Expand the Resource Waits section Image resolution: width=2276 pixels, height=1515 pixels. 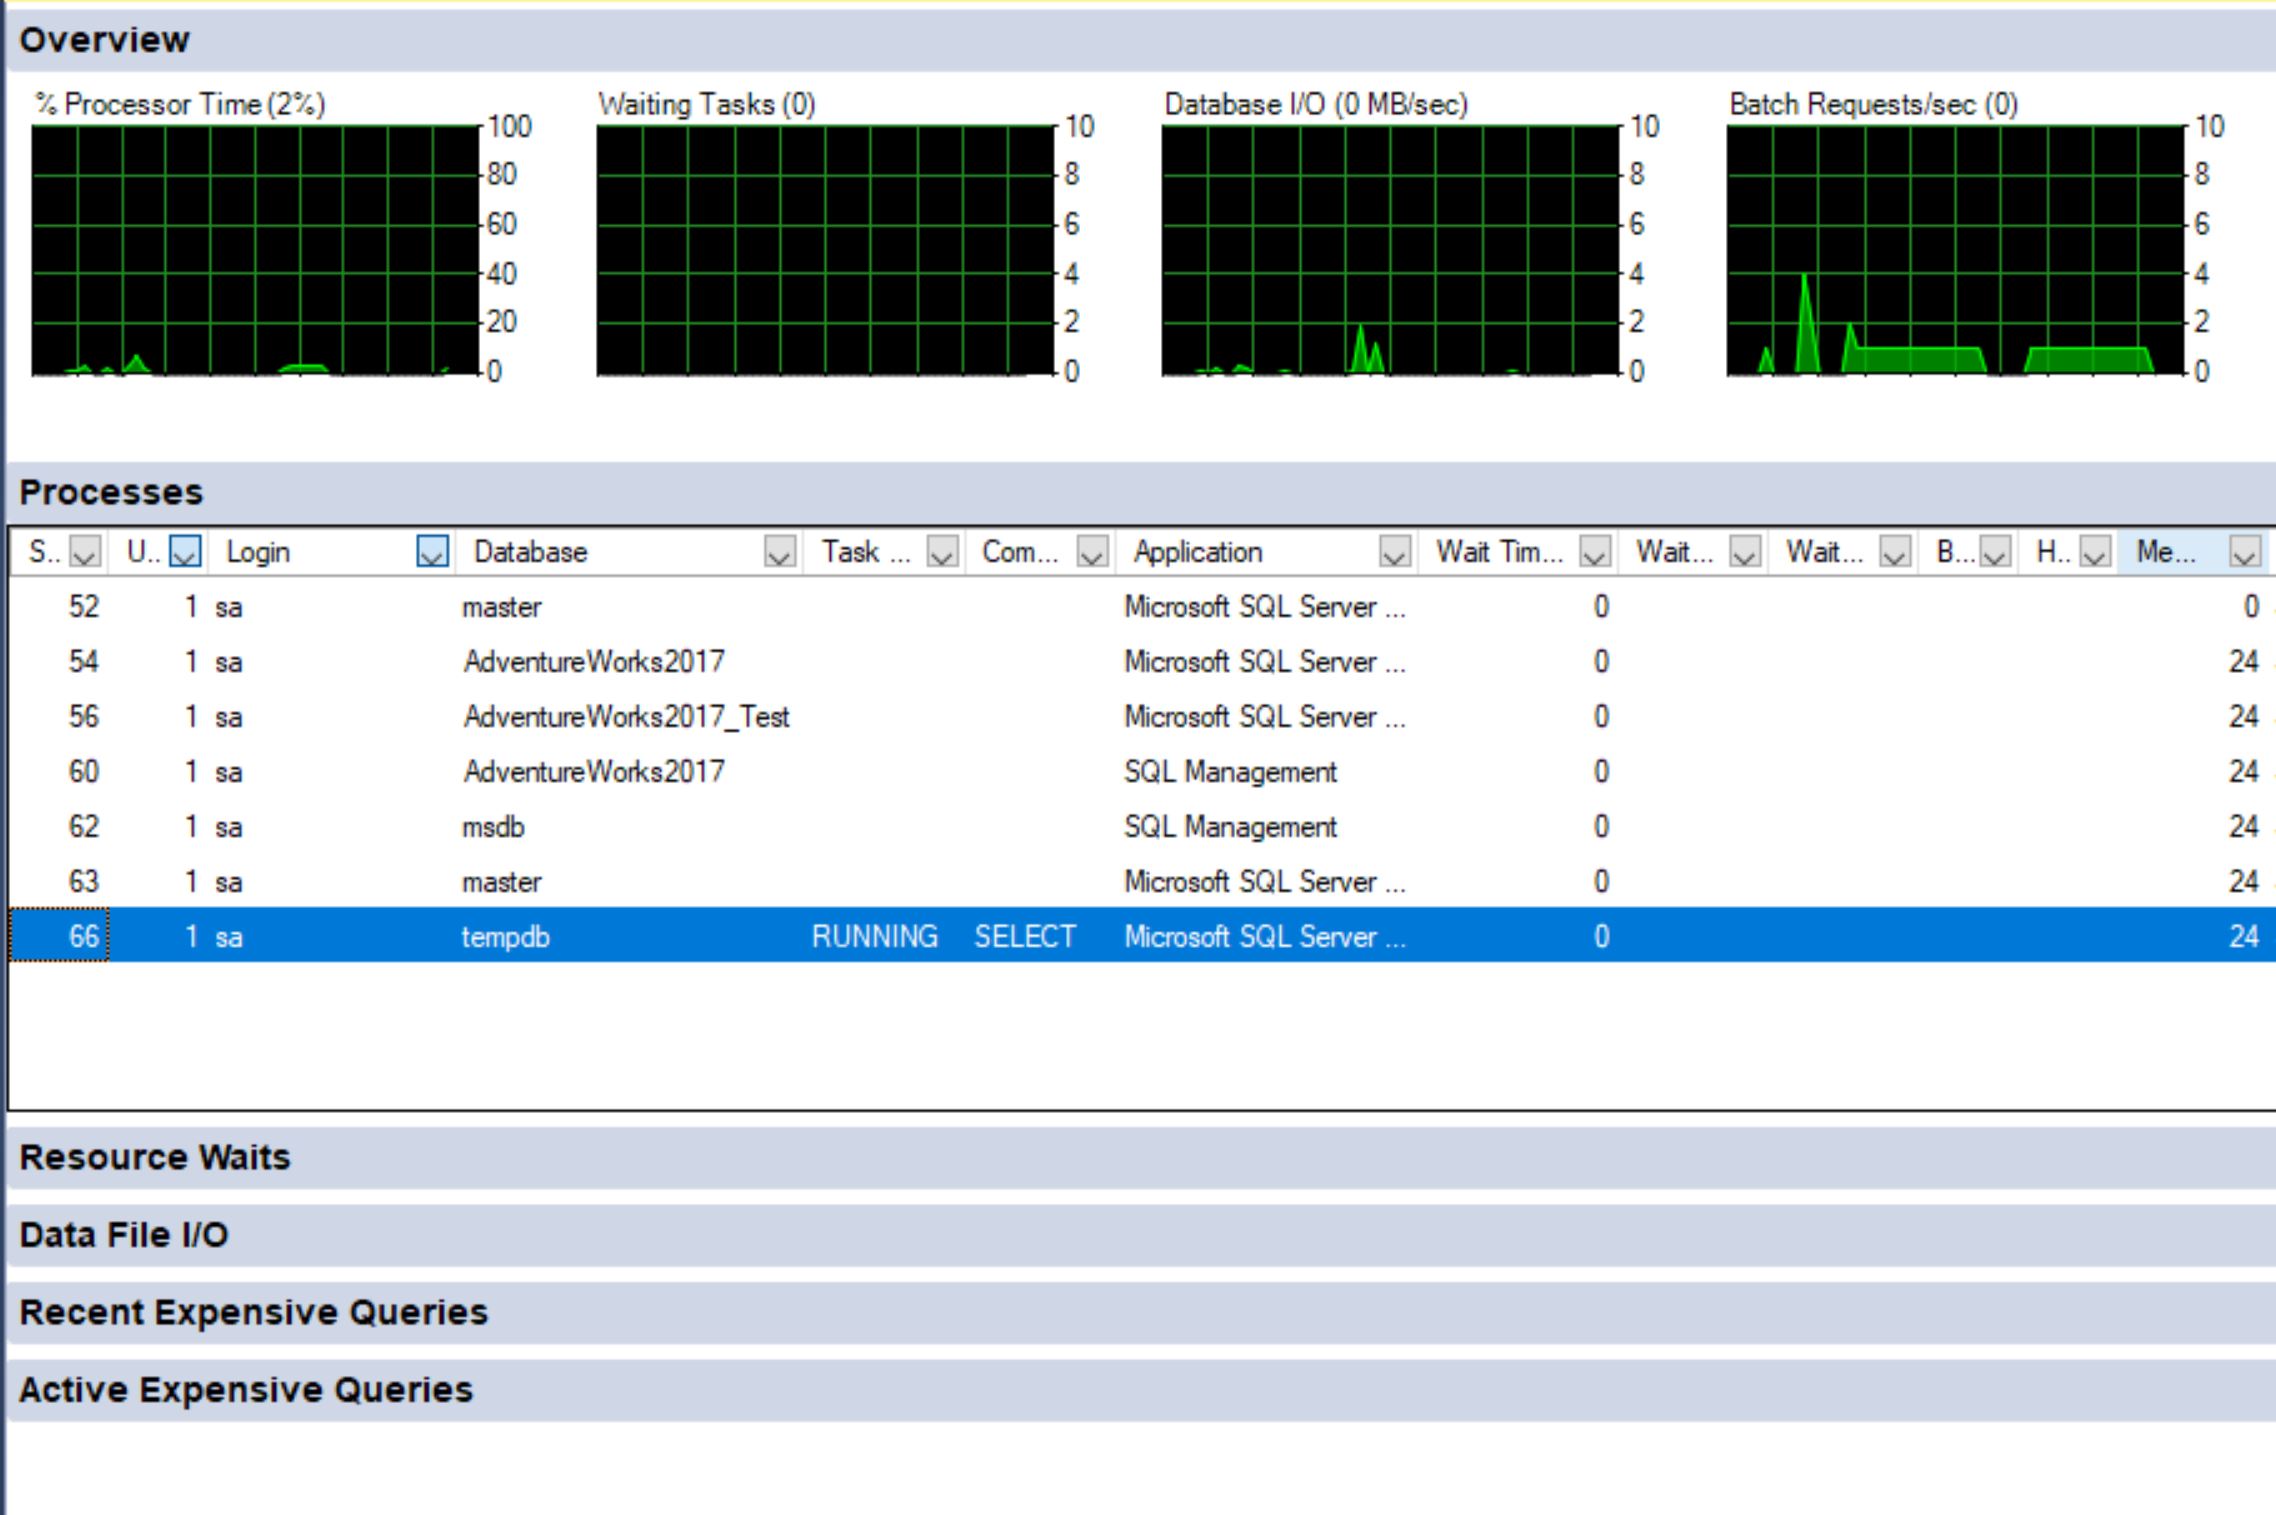pos(155,1157)
